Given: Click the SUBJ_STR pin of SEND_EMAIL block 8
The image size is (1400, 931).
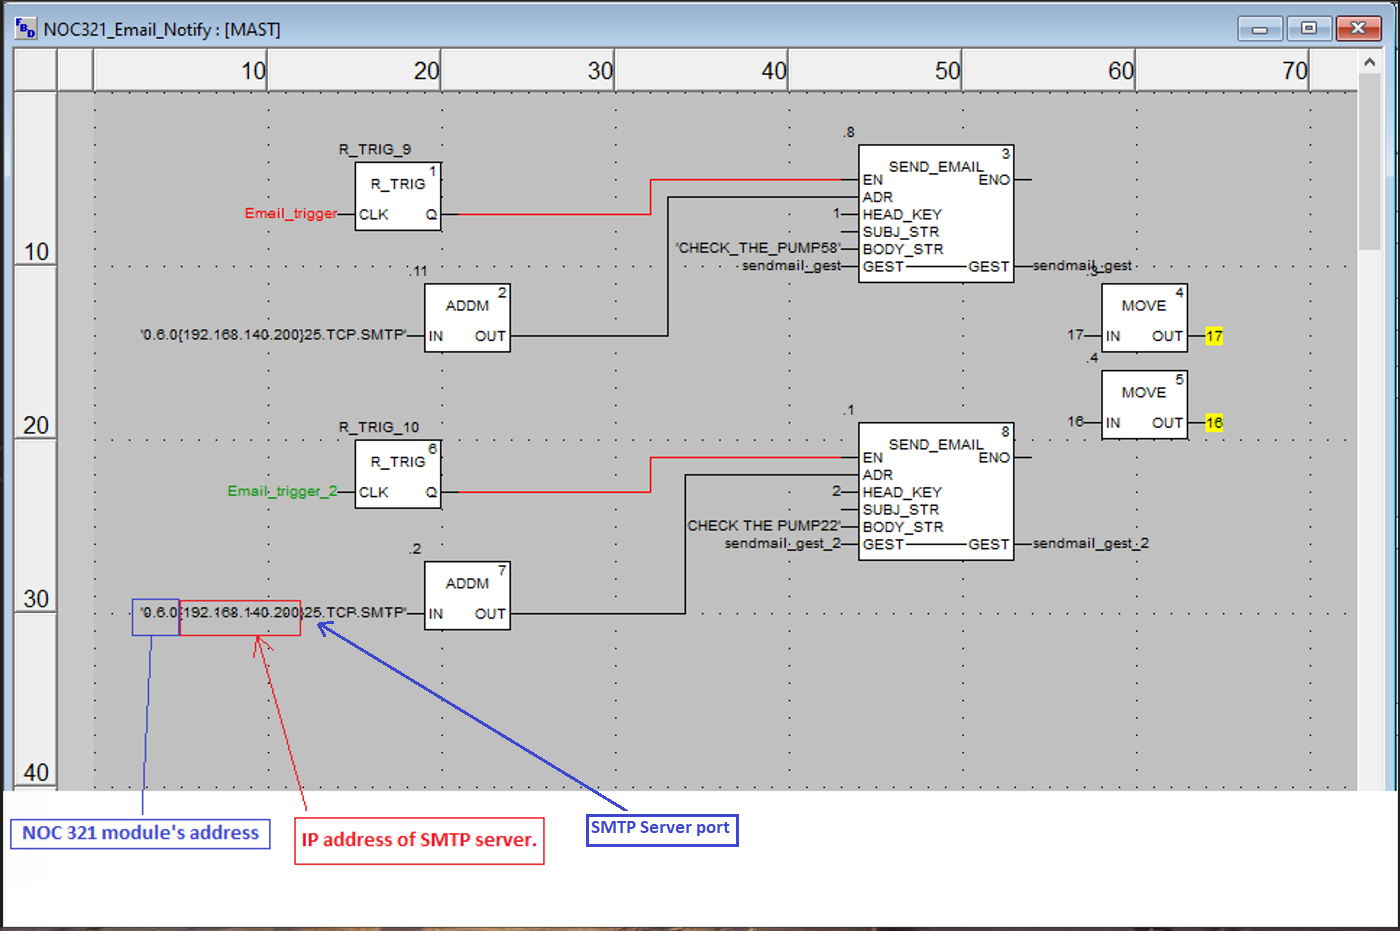Looking at the screenshot, I should 901,510.
